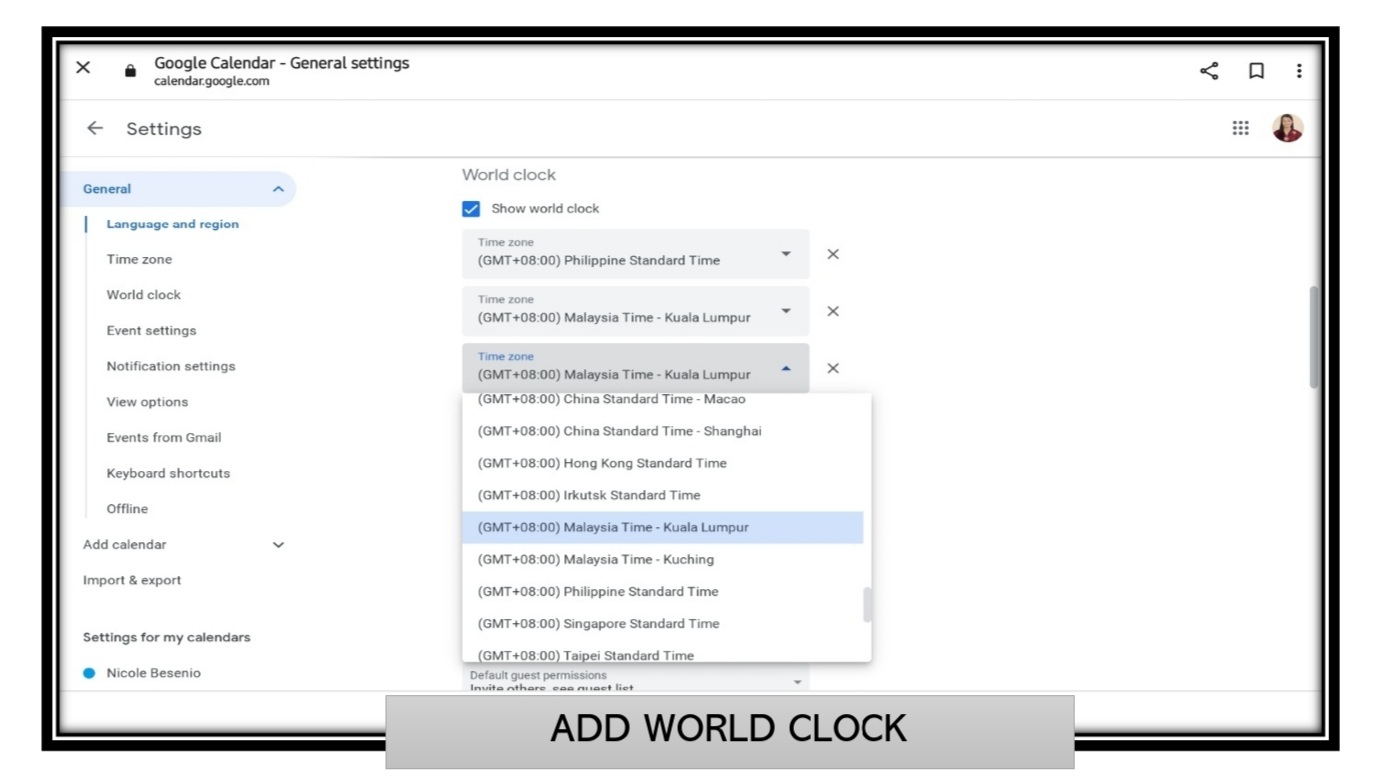Open Notification settings
Screen dimensions: 1375x780
point(171,366)
